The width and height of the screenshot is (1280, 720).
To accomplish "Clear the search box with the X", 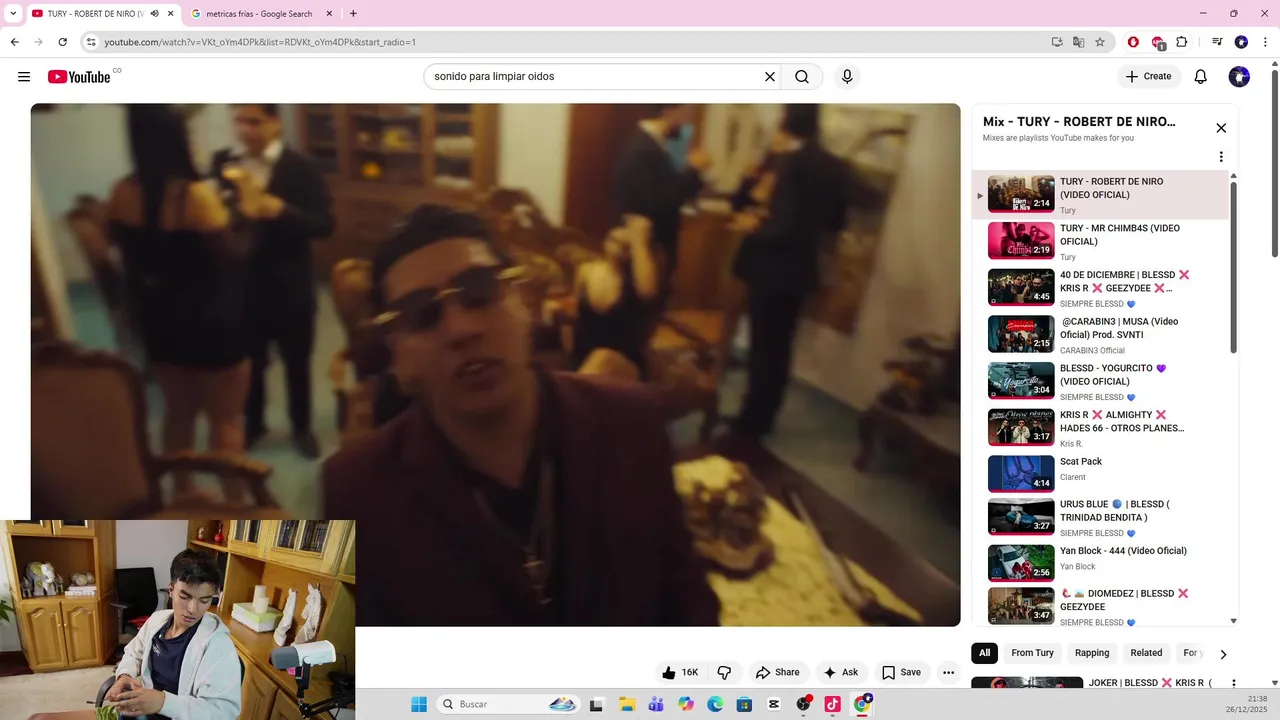I will (770, 77).
